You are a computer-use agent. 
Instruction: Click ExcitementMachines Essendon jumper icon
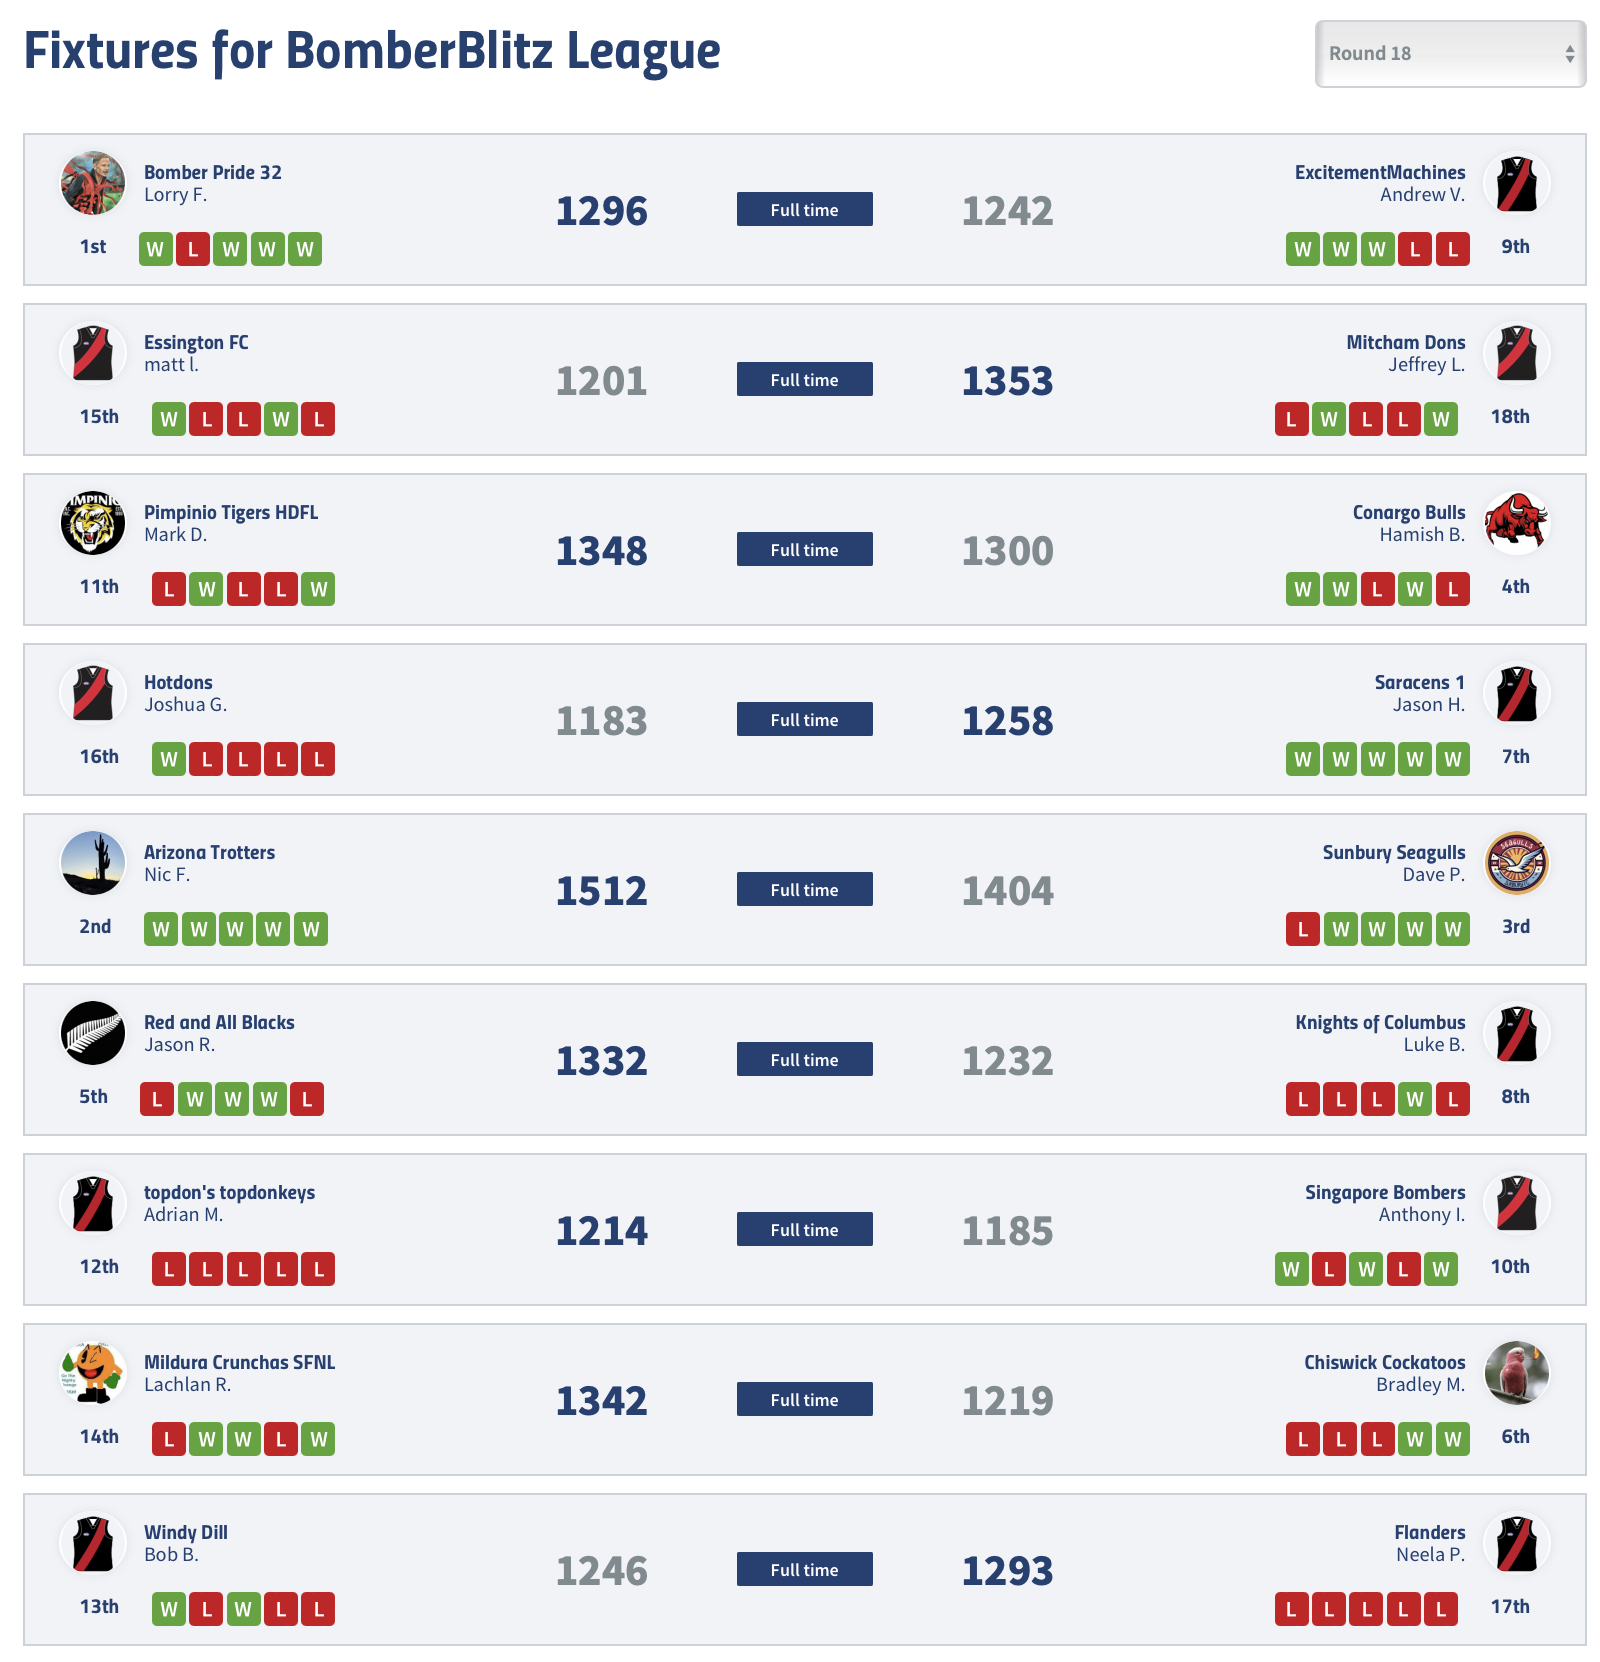1516,183
